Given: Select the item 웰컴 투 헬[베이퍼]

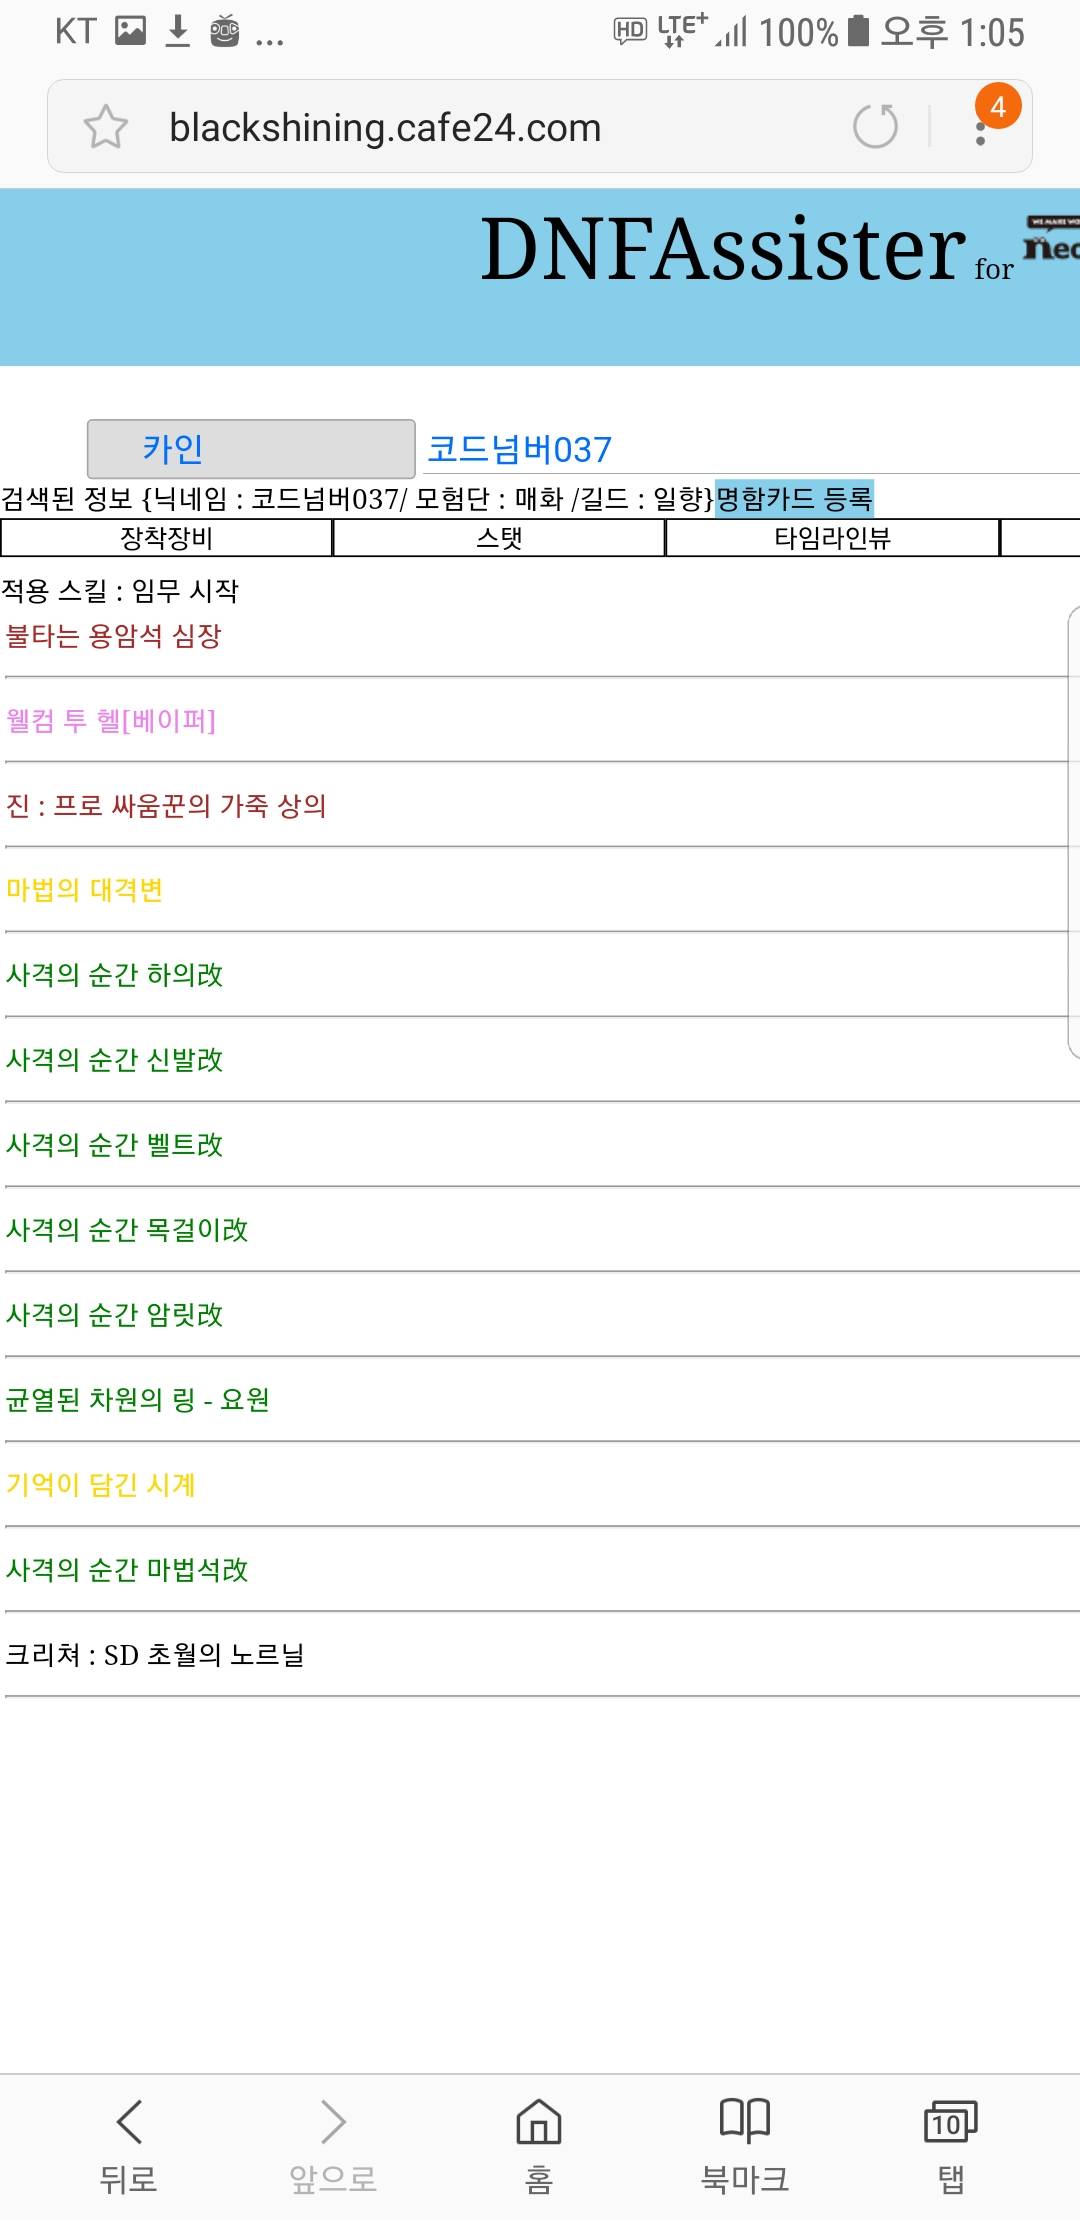Looking at the screenshot, I should coord(111,721).
